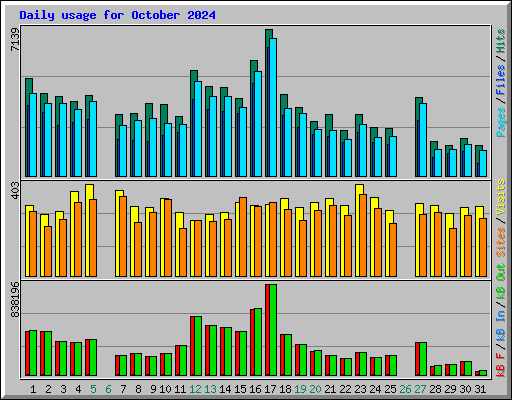Click the tallest cyan pages bar for day 17
Image resolution: width=512 pixels, height=400 pixels.
point(273,107)
